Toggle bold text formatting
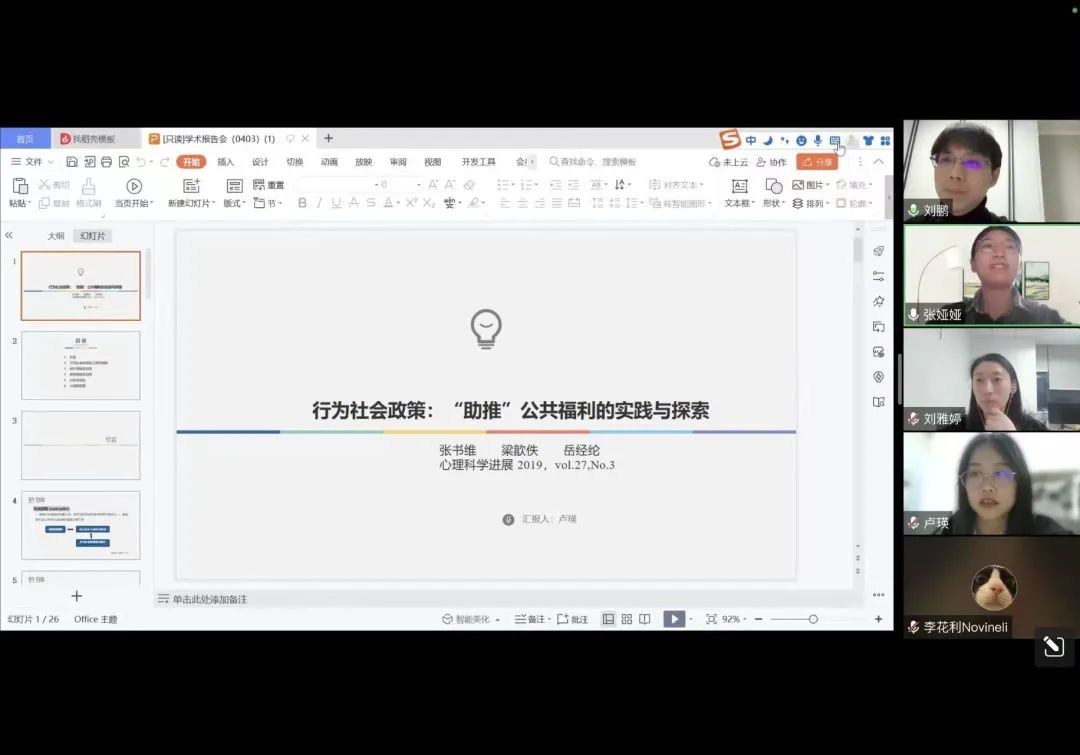Viewport: 1080px width, 755px height. click(302, 203)
